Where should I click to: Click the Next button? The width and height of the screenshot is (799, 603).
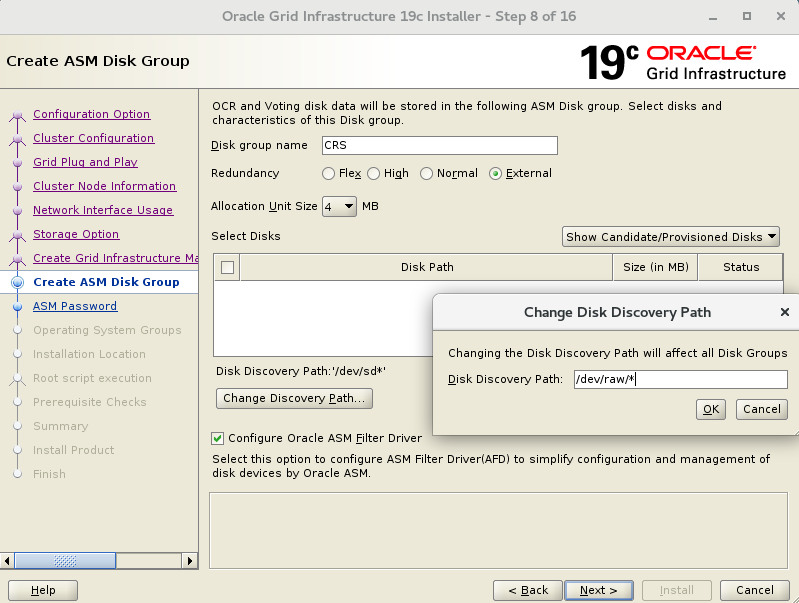[x=599, y=590]
